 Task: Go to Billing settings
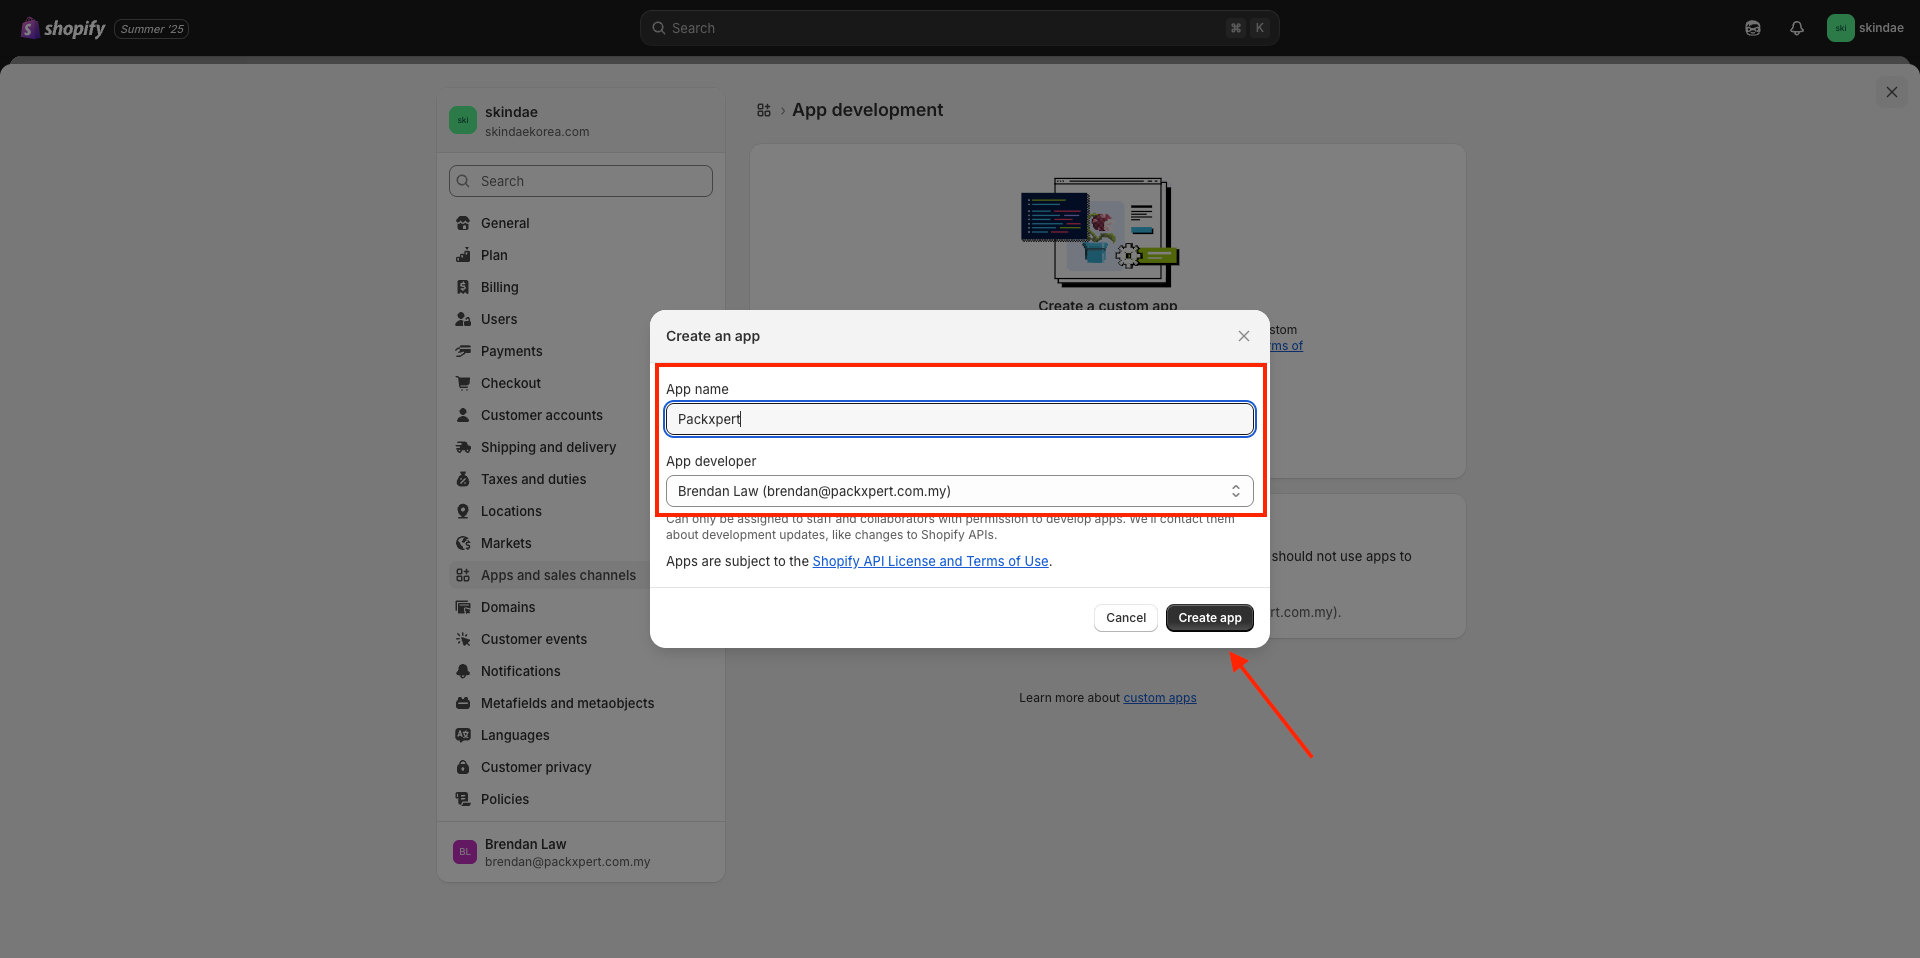581,287
